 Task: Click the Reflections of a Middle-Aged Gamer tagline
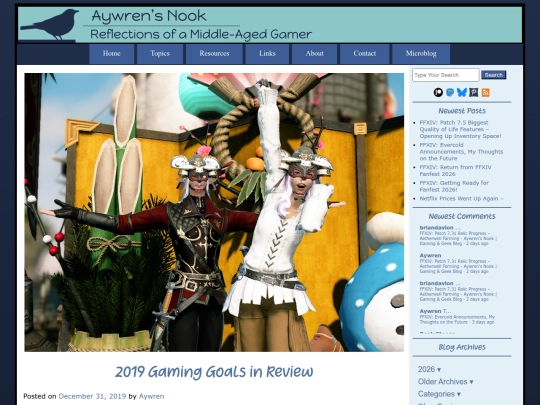201,34
